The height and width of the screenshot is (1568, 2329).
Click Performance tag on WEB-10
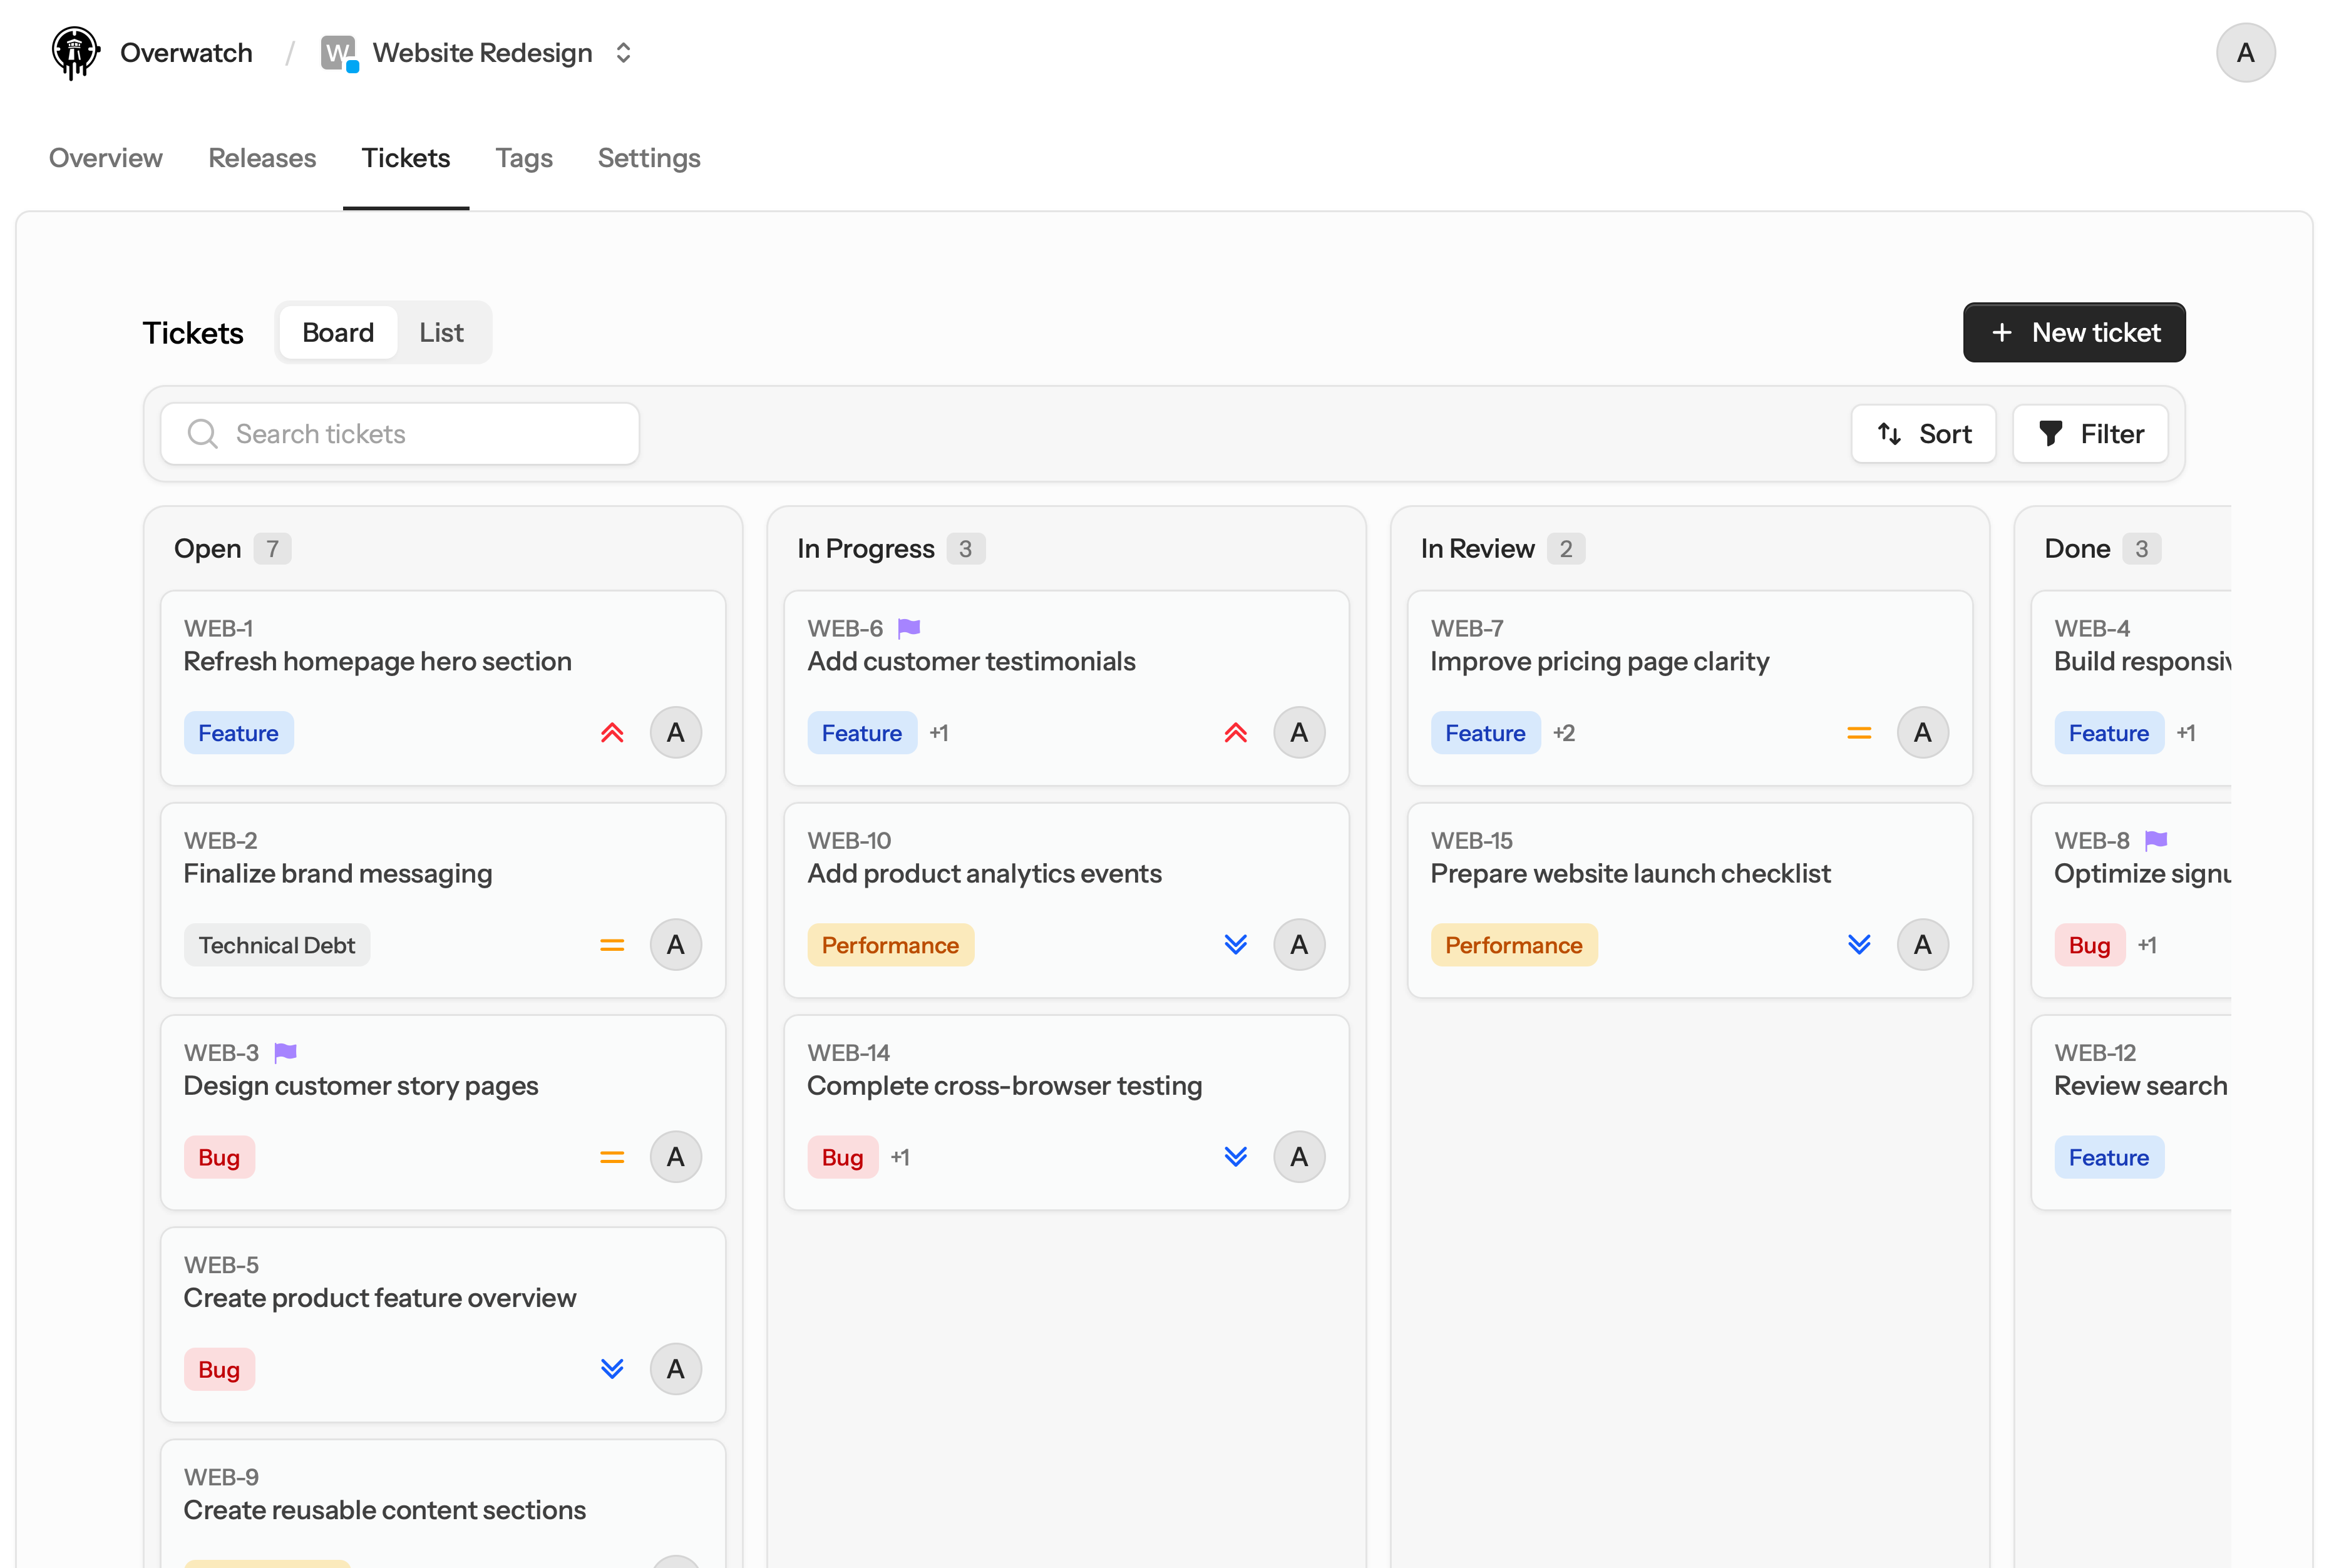[890, 945]
